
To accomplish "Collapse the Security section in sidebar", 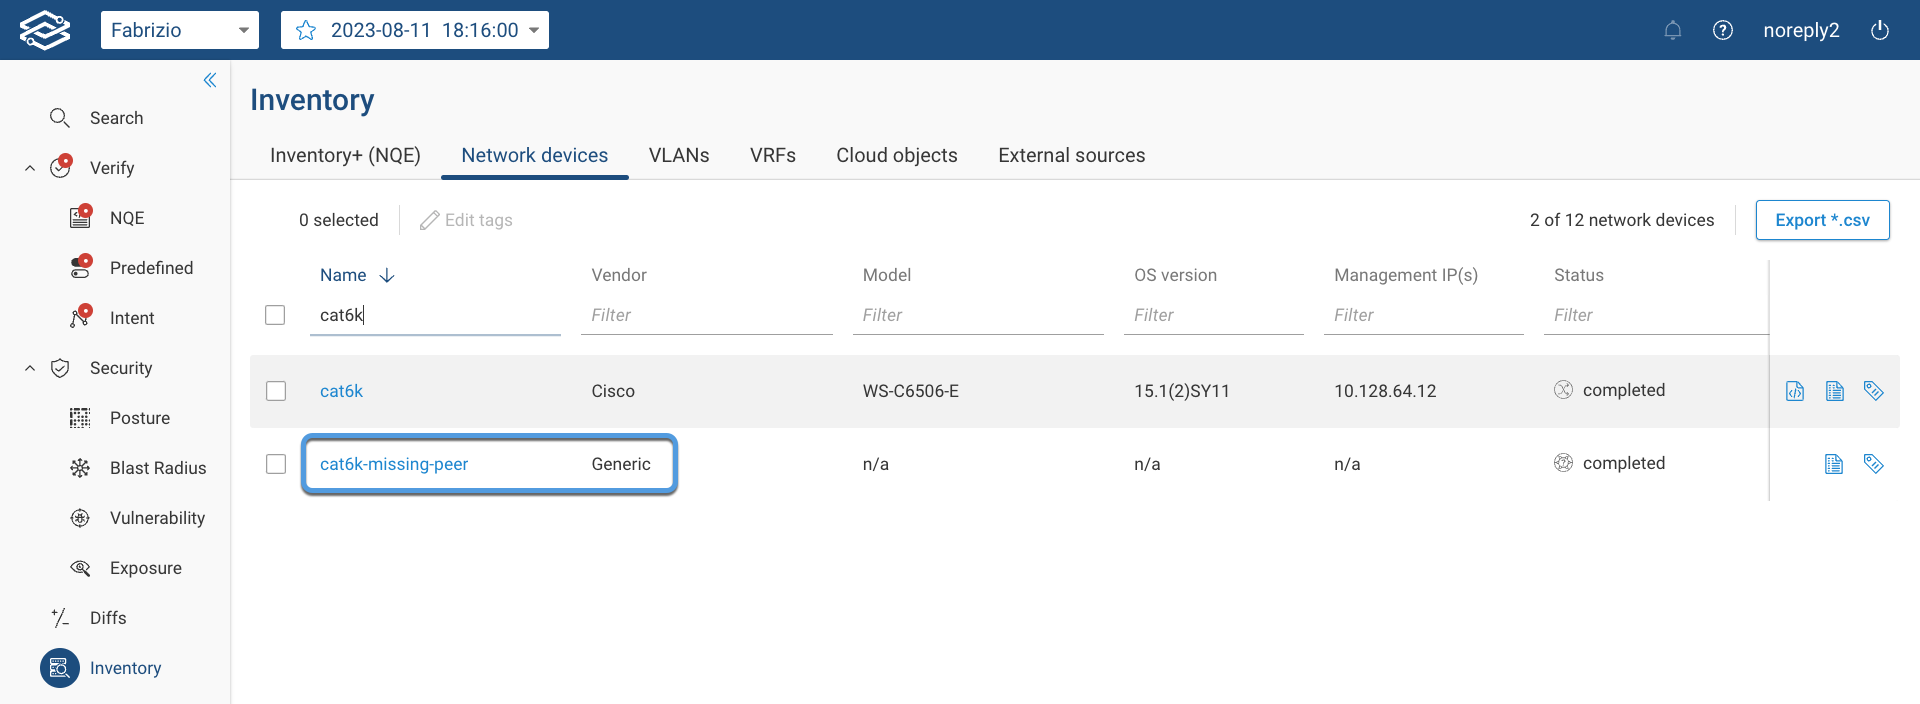I will [x=30, y=368].
